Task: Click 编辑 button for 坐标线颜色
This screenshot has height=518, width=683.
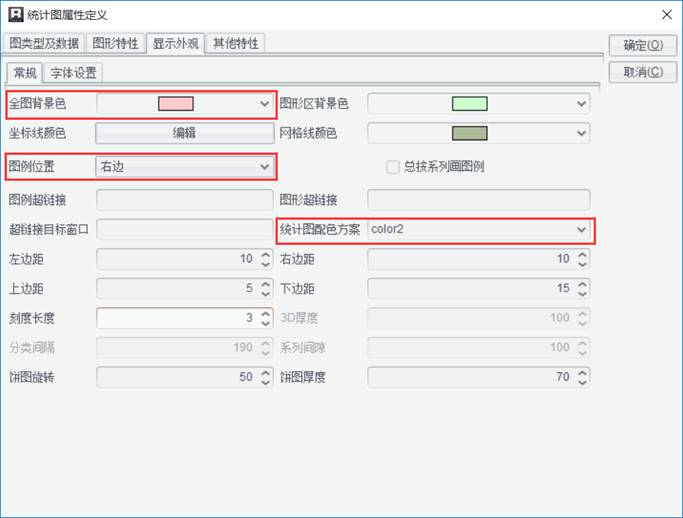Action: coord(185,133)
